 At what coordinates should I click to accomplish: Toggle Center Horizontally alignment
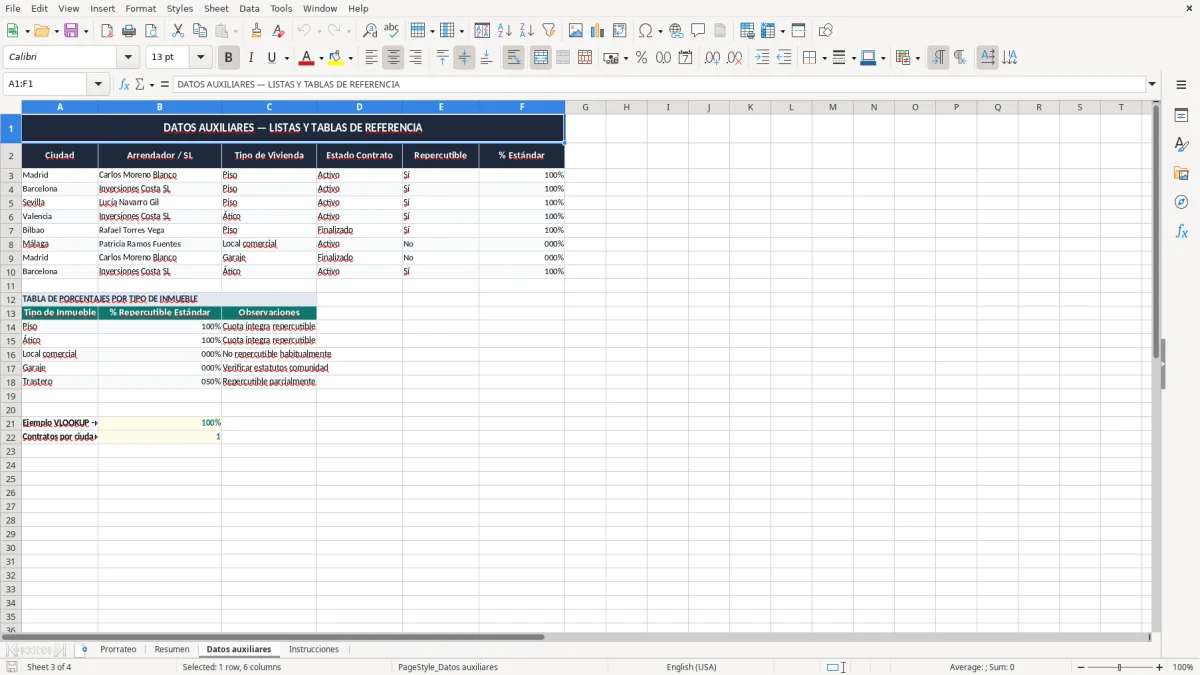click(393, 58)
